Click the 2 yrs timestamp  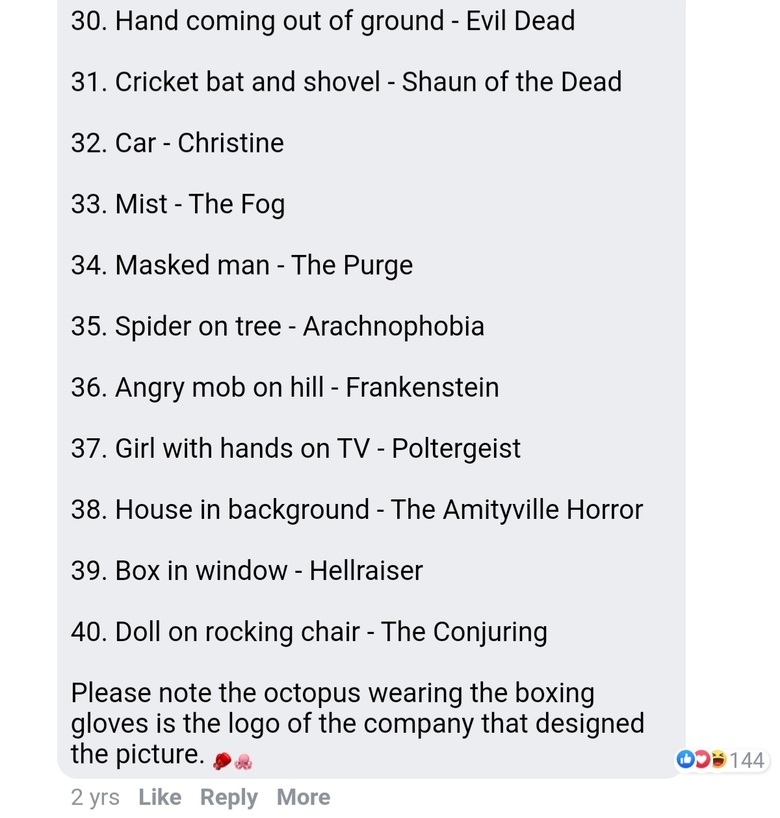(x=95, y=797)
